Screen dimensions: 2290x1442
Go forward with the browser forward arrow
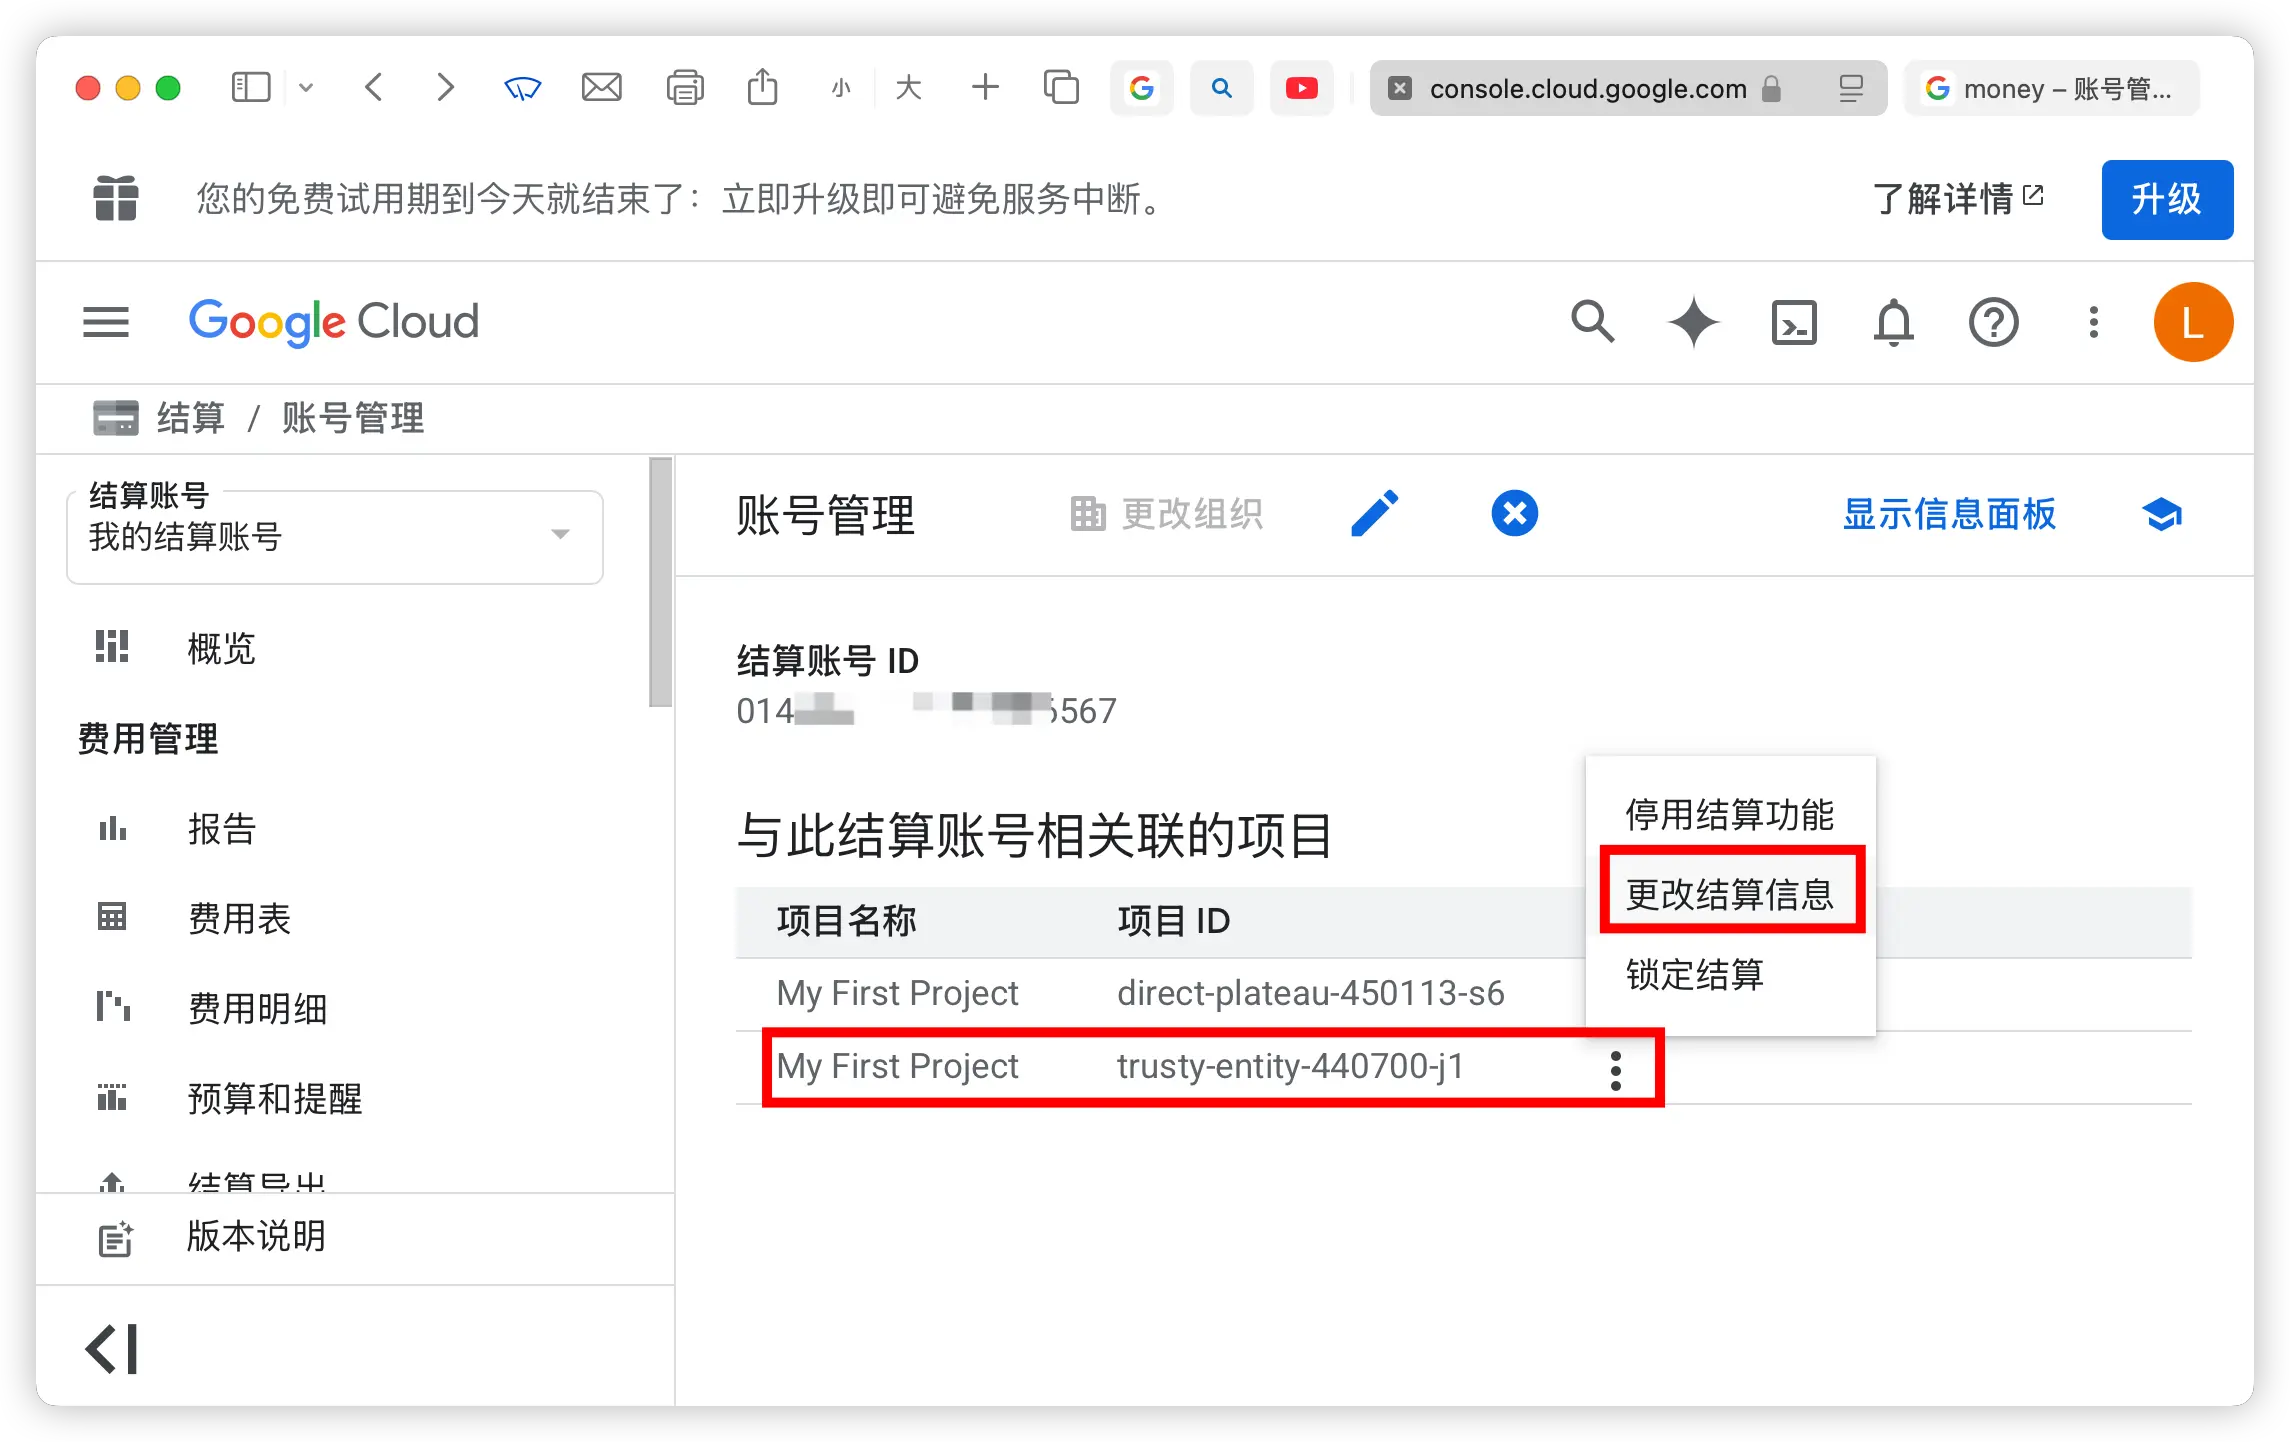[x=445, y=88]
